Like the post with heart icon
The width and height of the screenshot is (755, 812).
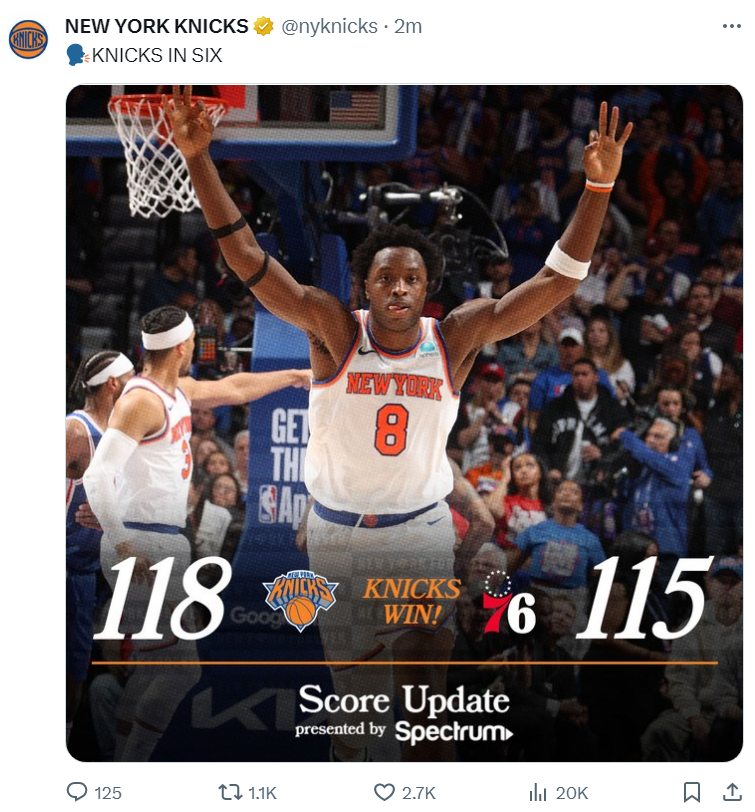click(384, 792)
